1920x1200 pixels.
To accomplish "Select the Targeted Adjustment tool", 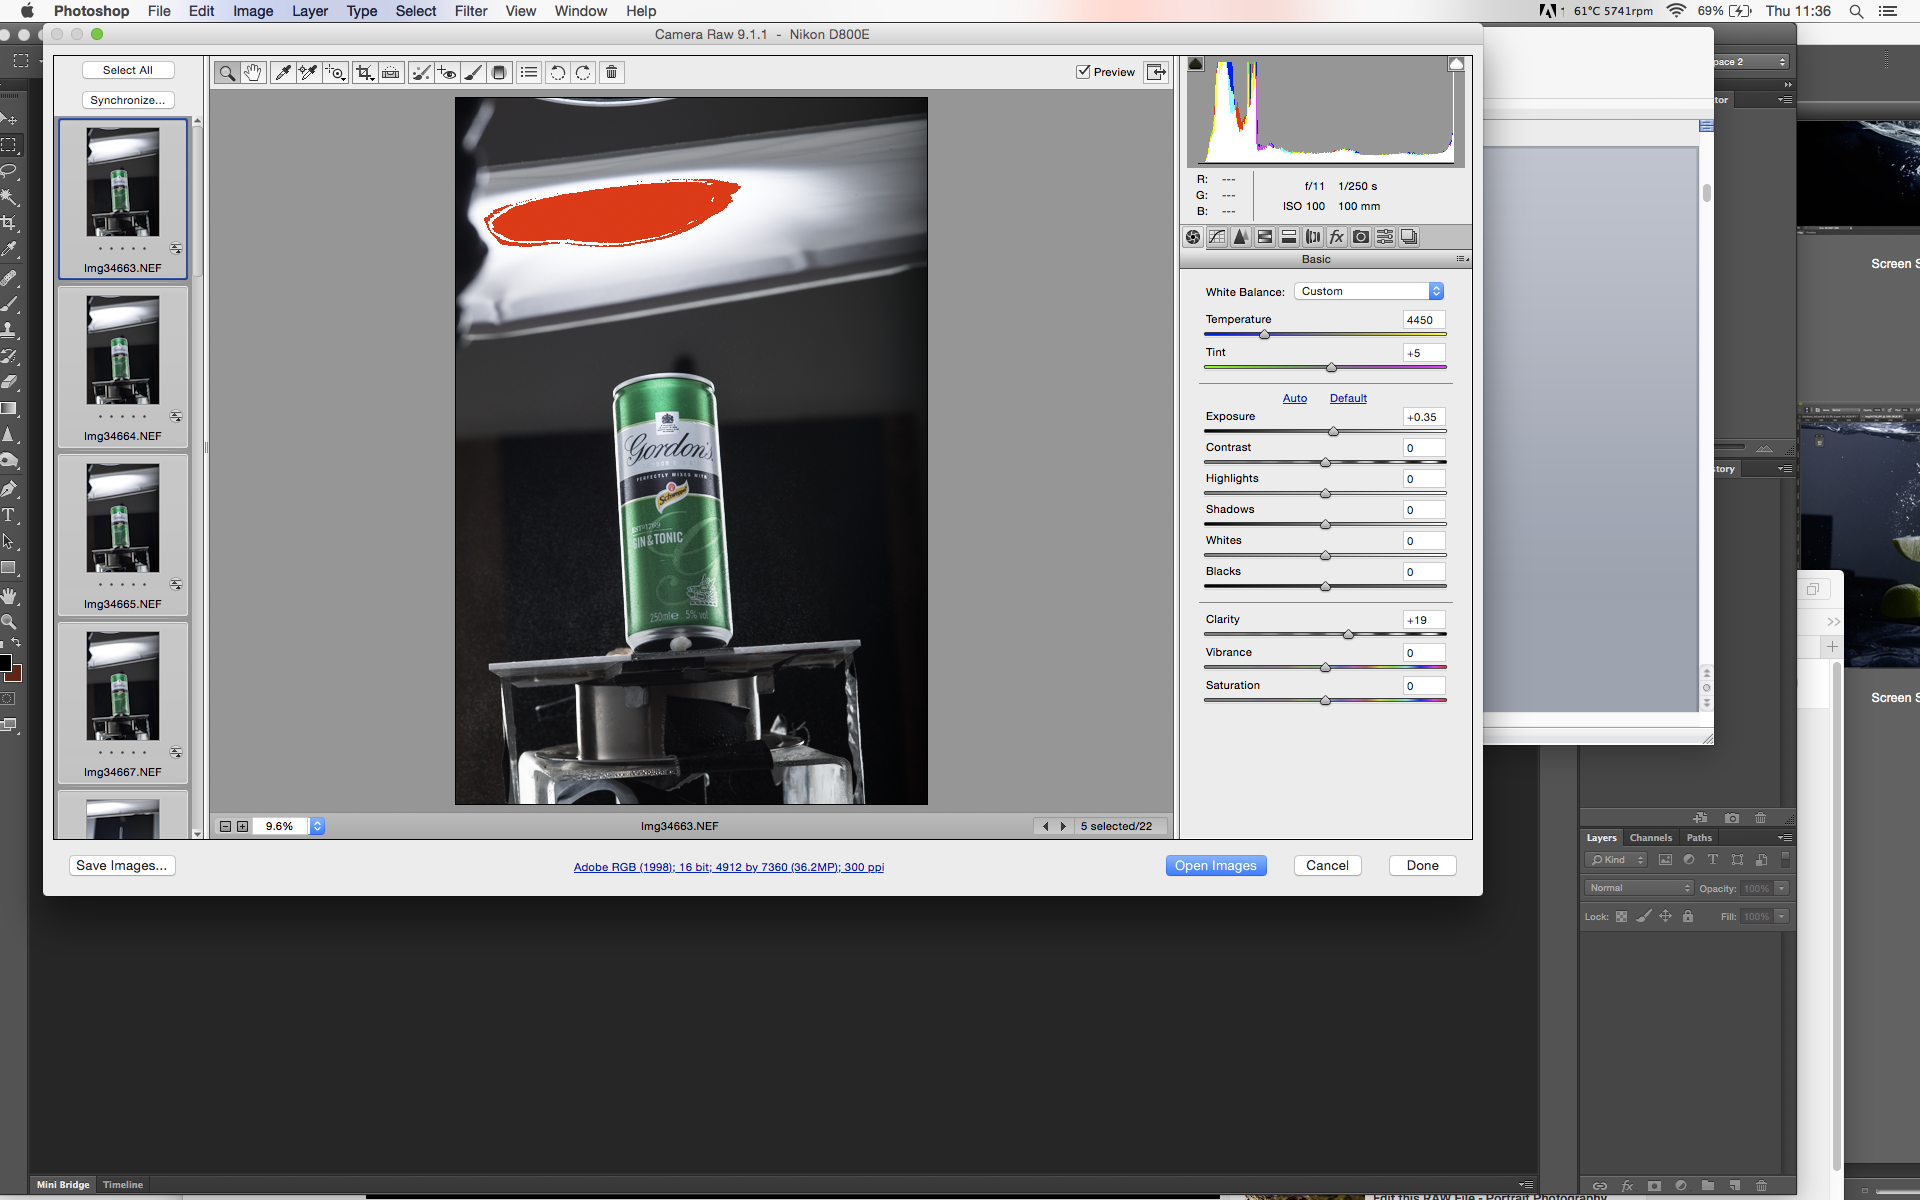I will (x=335, y=73).
